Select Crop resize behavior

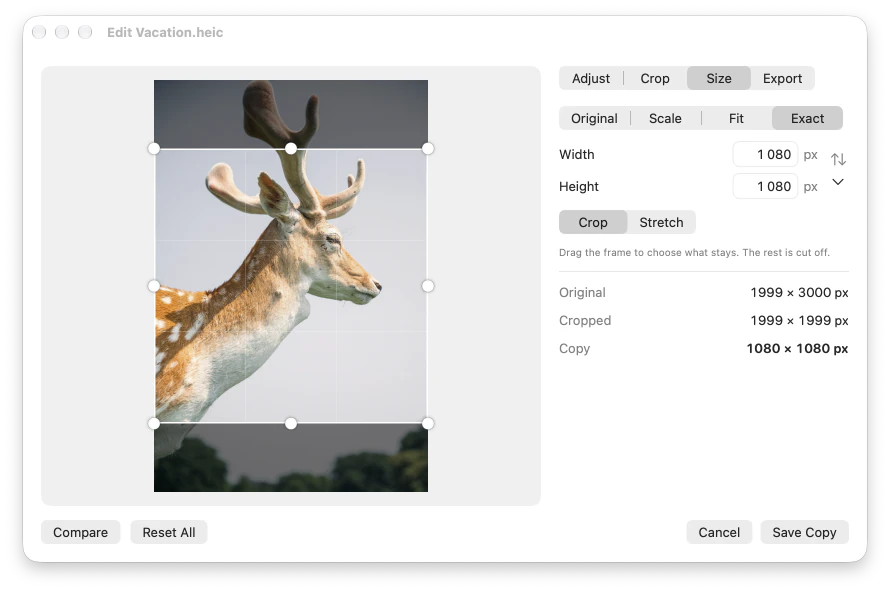pyautogui.click(x=593, y=222)
